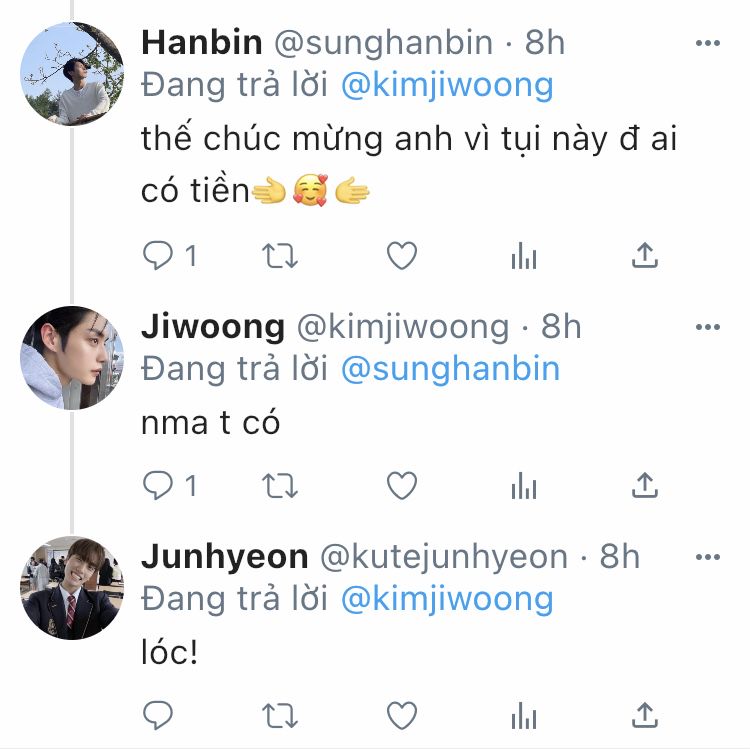Open Junhyeon's profile avatar
Image resolution: width=750 pixels, height=749 pixels.
coord(72,587)
